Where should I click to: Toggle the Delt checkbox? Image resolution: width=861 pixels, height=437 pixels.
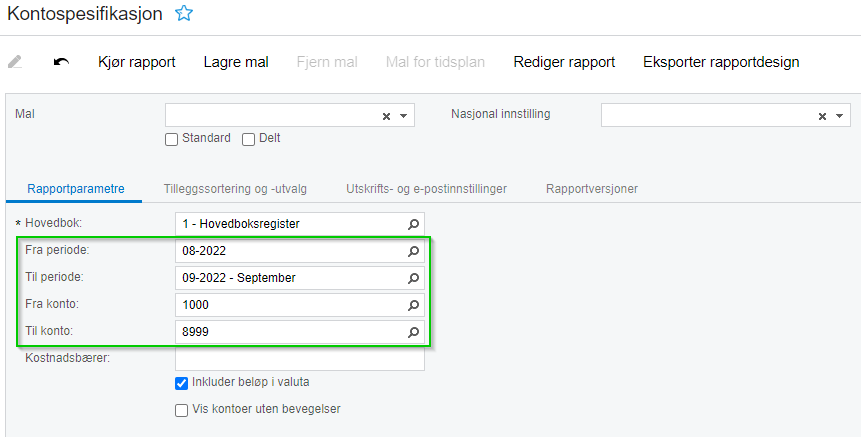click(248, 139)
